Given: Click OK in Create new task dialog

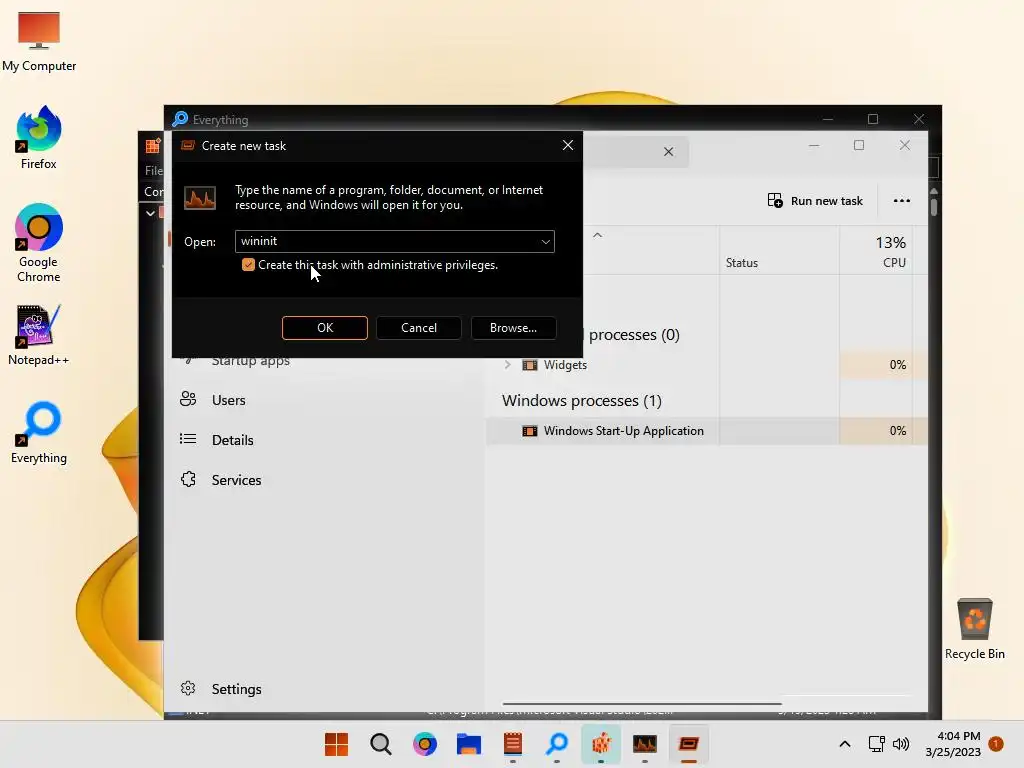Looking at the screenshot, I should 325,328.
